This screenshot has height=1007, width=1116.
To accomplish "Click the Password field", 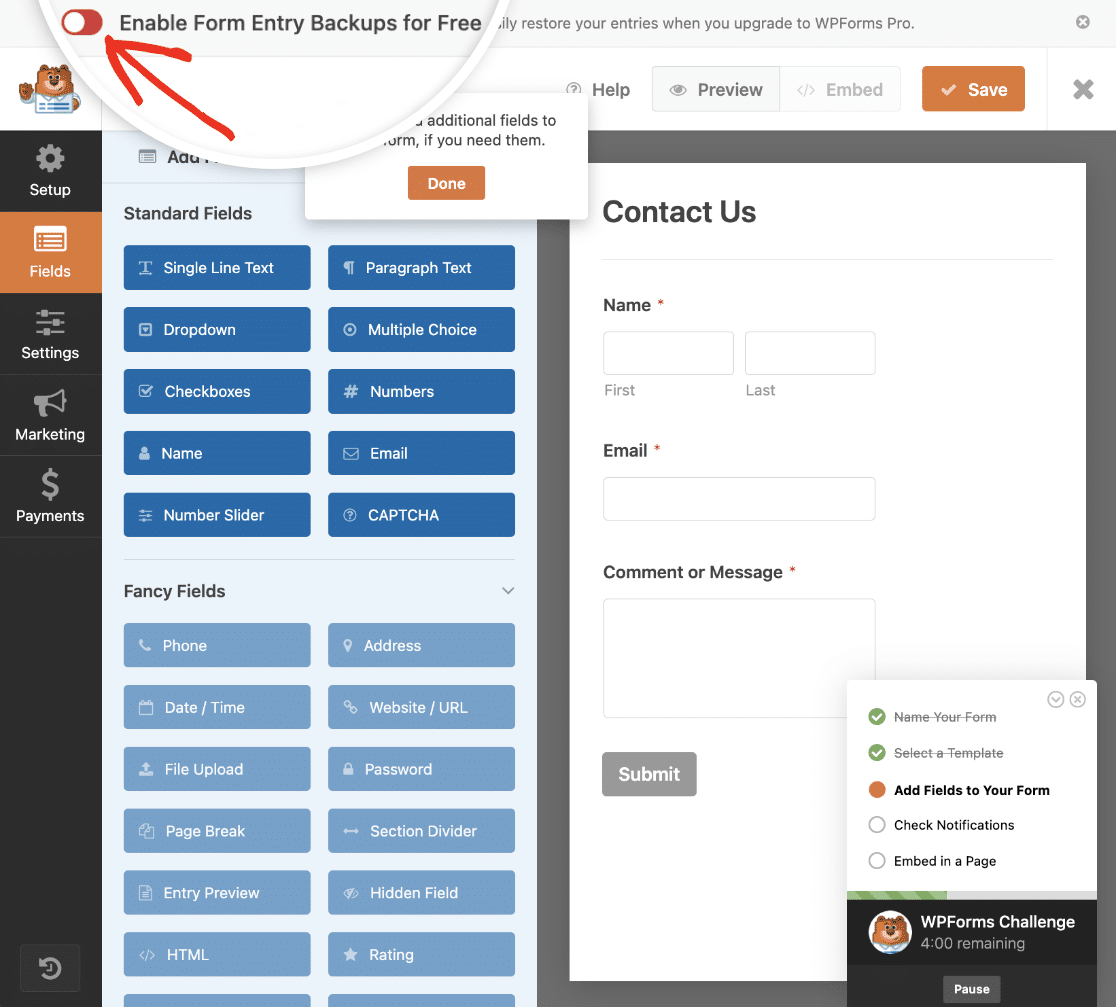I will pos(421,769).
